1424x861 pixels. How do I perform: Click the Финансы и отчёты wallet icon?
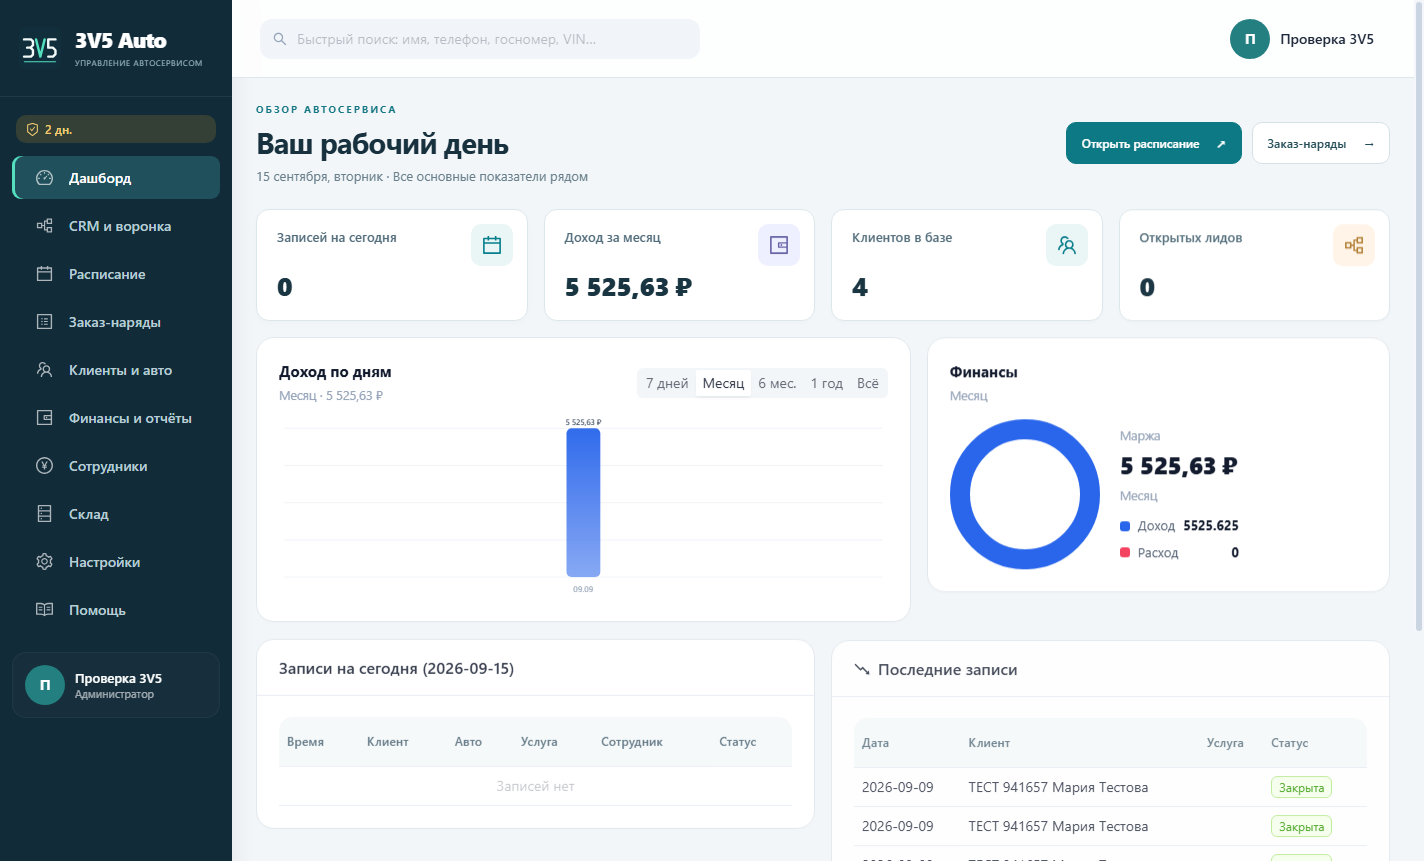tap(44, 418)
